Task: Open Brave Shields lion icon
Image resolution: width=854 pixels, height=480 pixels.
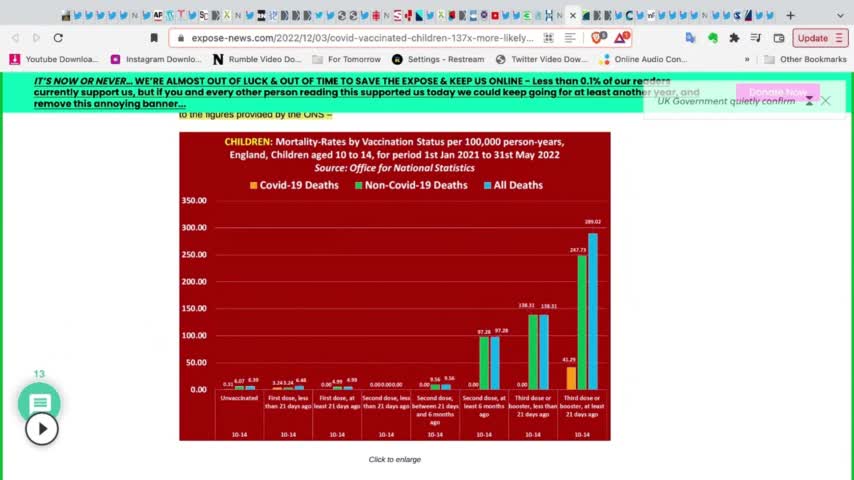Action: click(598, 38)
